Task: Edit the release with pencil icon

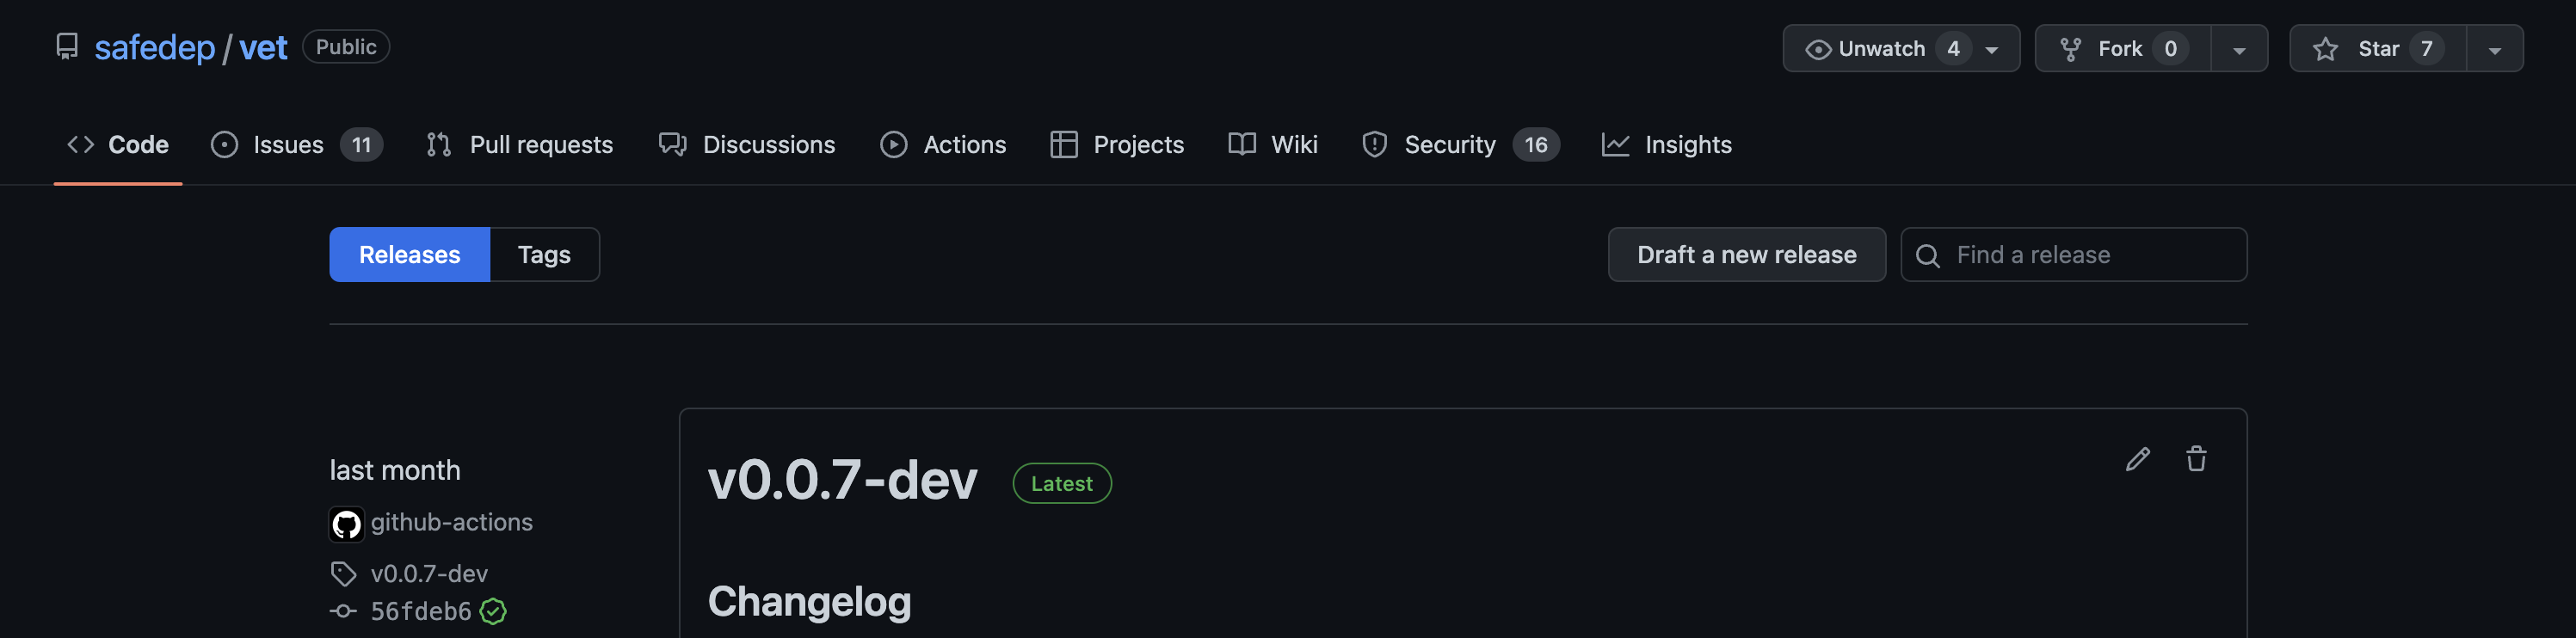Action: point(2137,459)
